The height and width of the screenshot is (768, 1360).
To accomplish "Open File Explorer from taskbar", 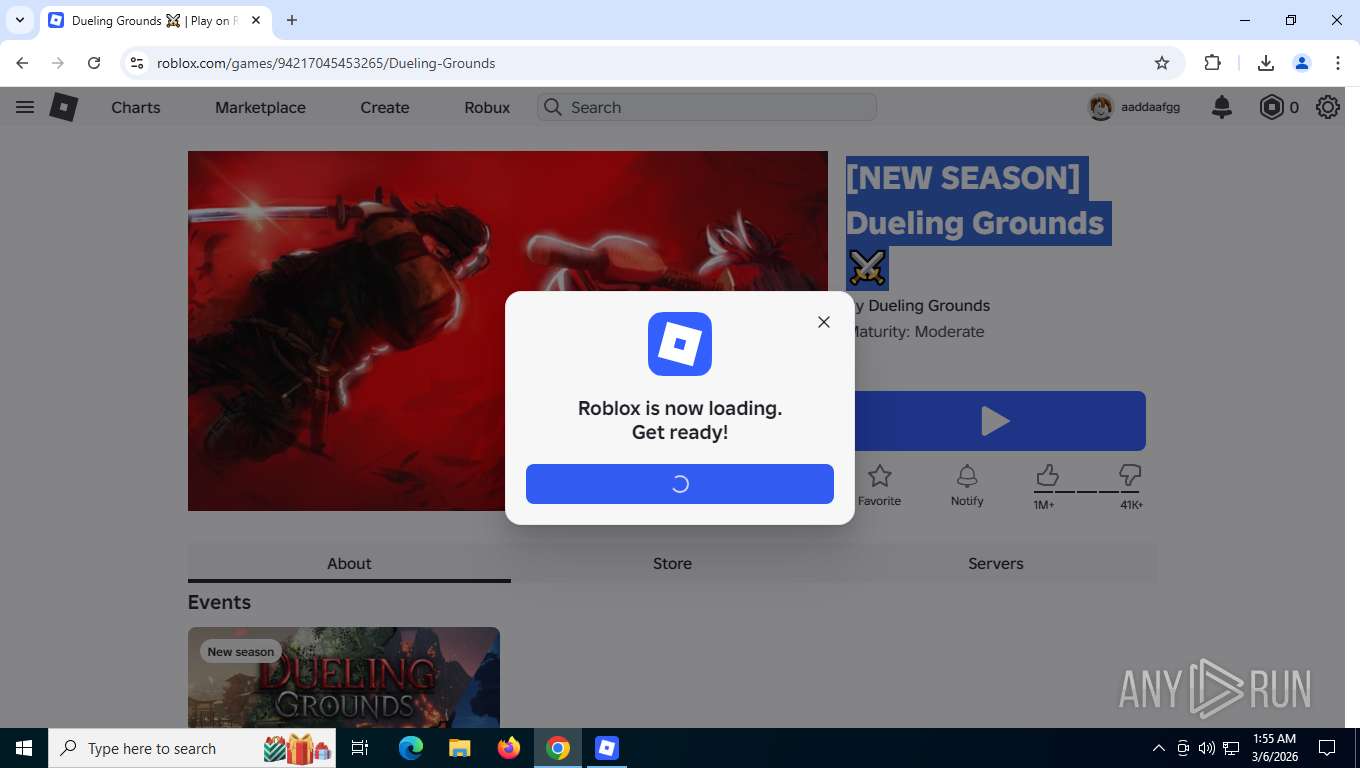I will click(459, 748).
